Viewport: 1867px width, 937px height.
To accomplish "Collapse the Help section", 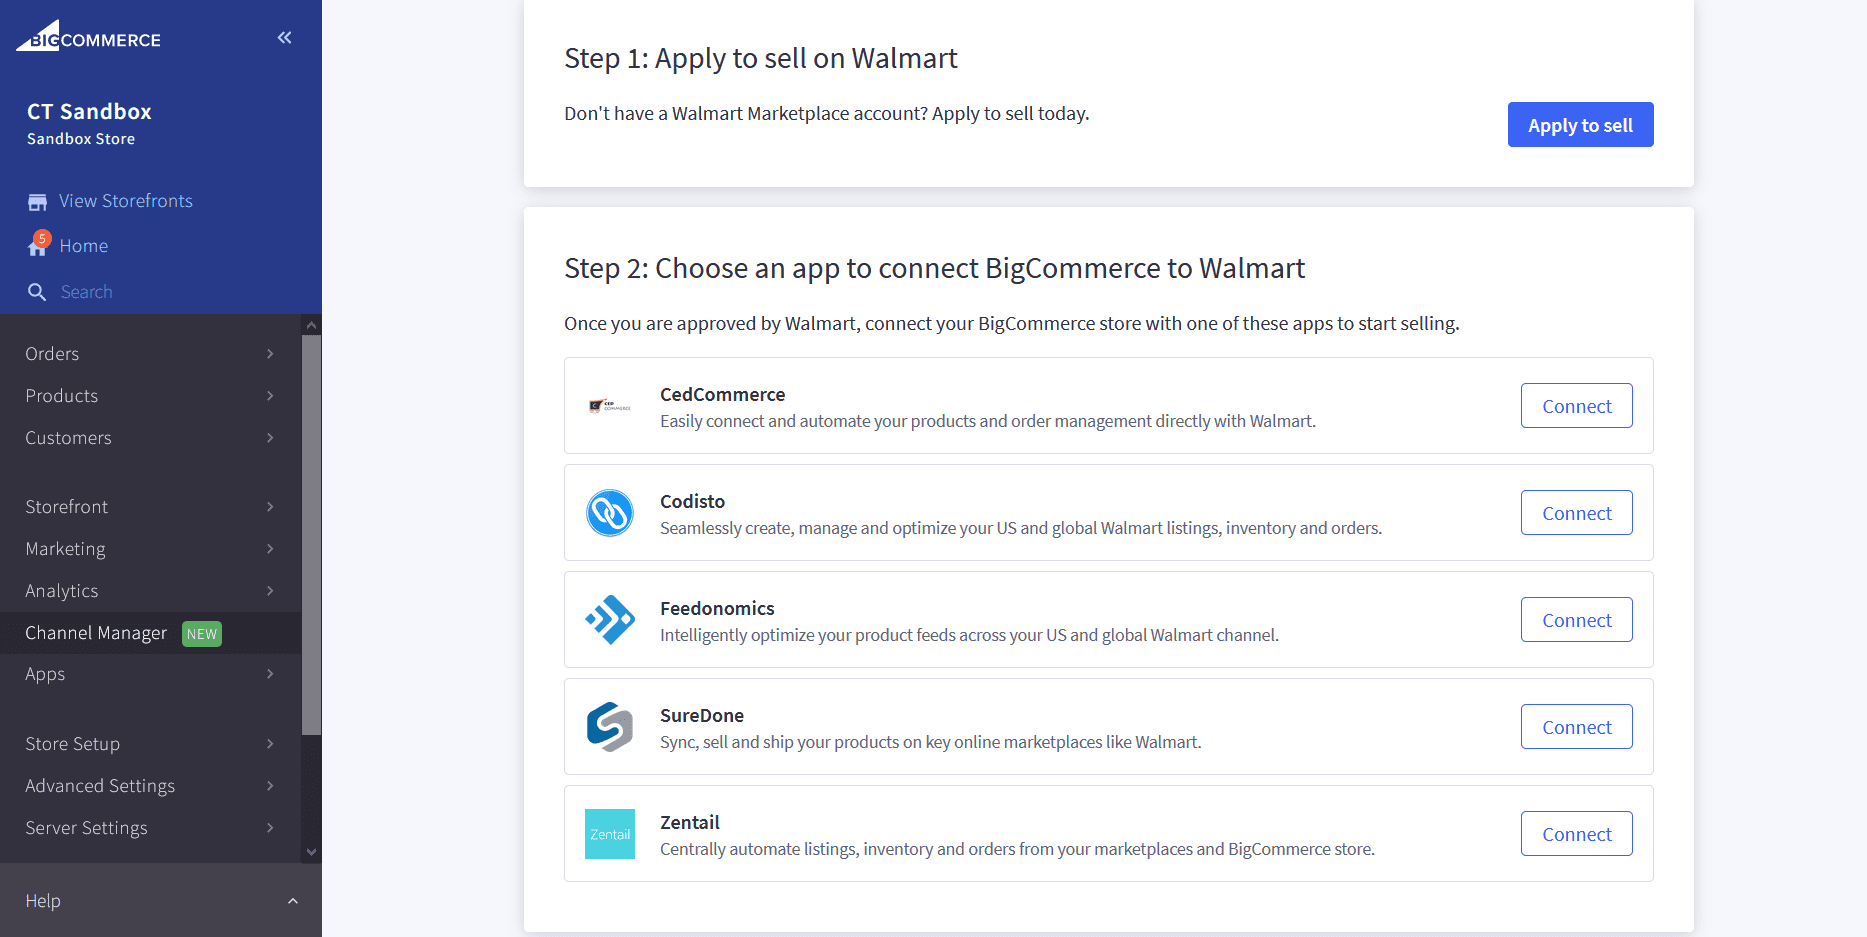I will tap(292, 900).
